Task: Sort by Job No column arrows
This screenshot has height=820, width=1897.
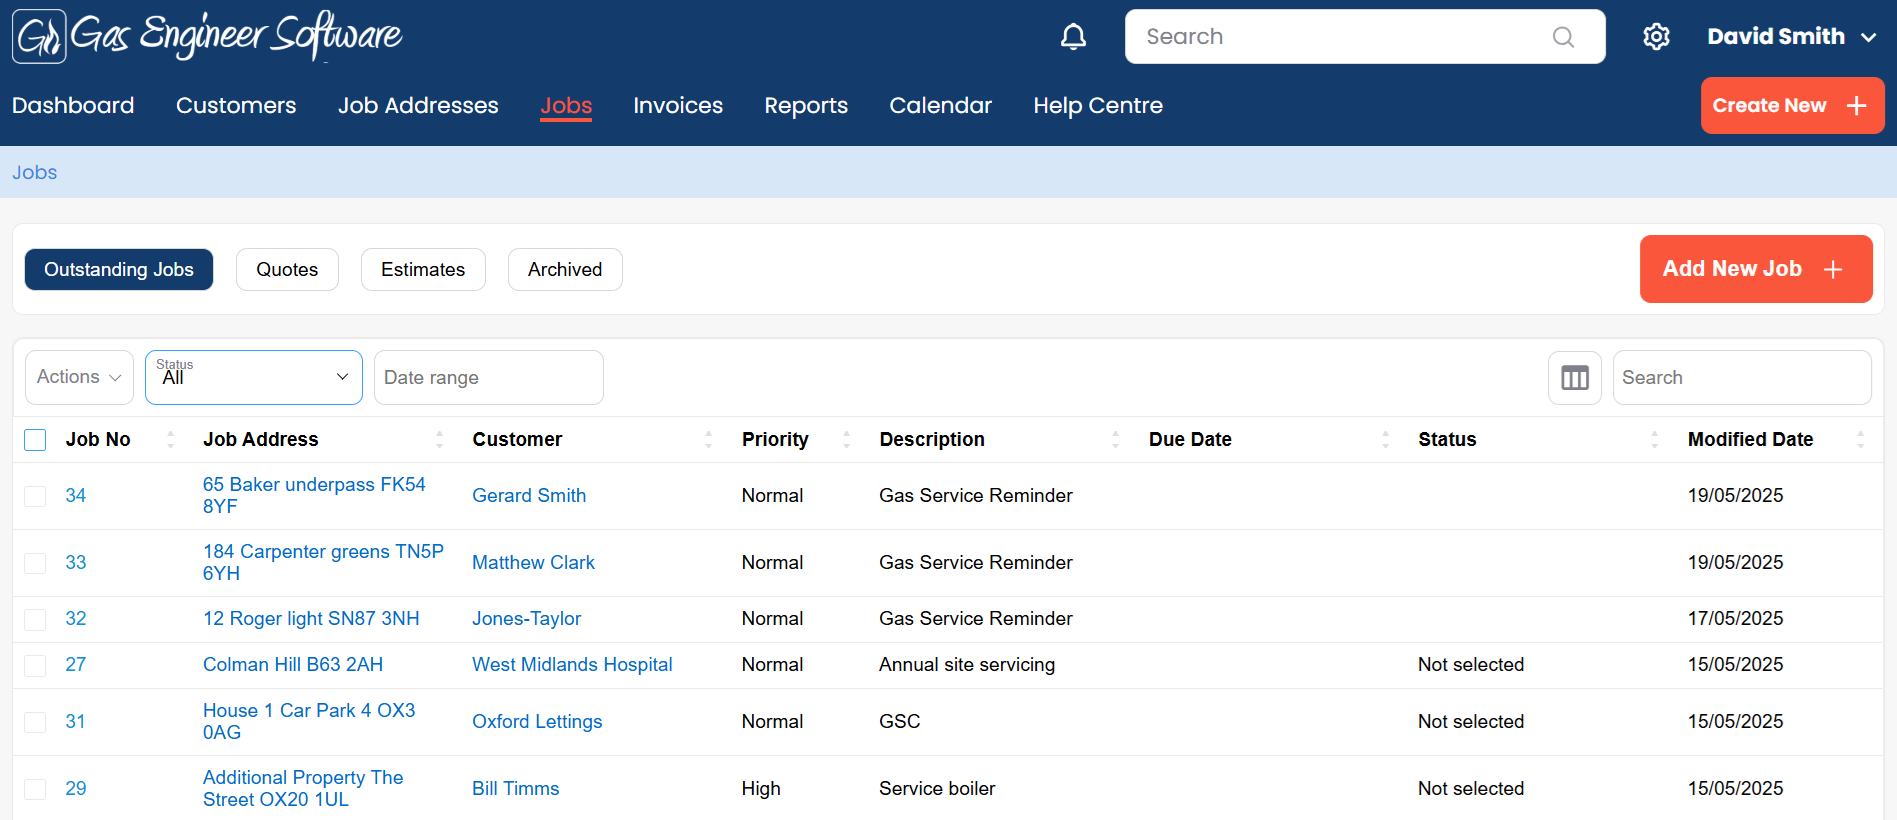Action: [x=170, y=439]
